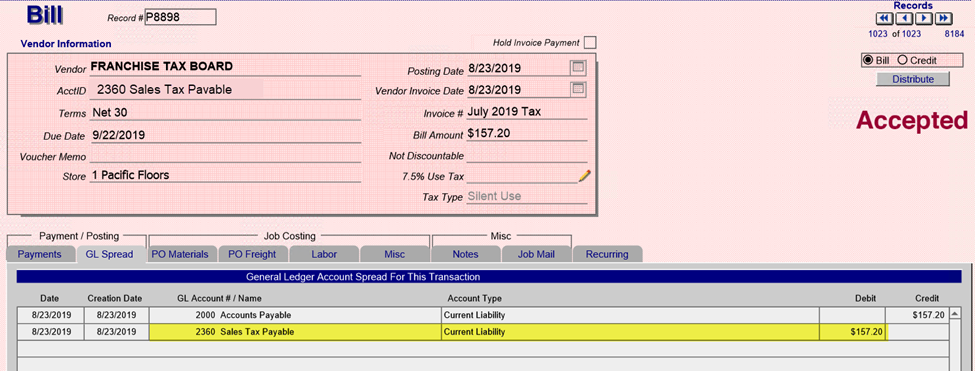
Task: Open the Recurring tab
Action: (x=607, y=254)
